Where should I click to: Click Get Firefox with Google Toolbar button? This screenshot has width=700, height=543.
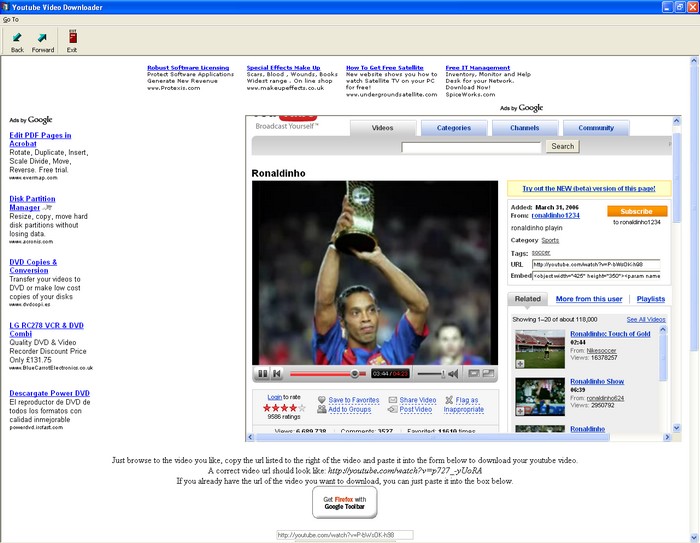point(345,503)
